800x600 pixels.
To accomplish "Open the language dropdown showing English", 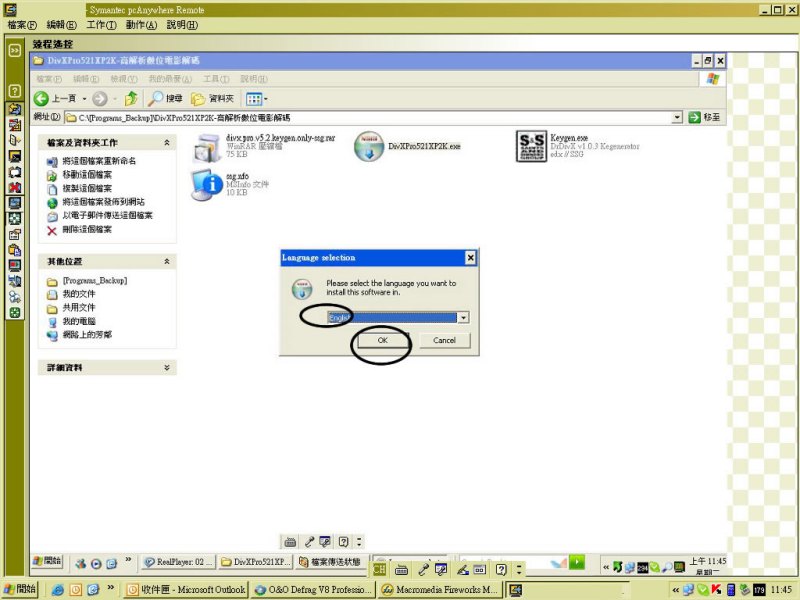I will (x=463, y=317).
